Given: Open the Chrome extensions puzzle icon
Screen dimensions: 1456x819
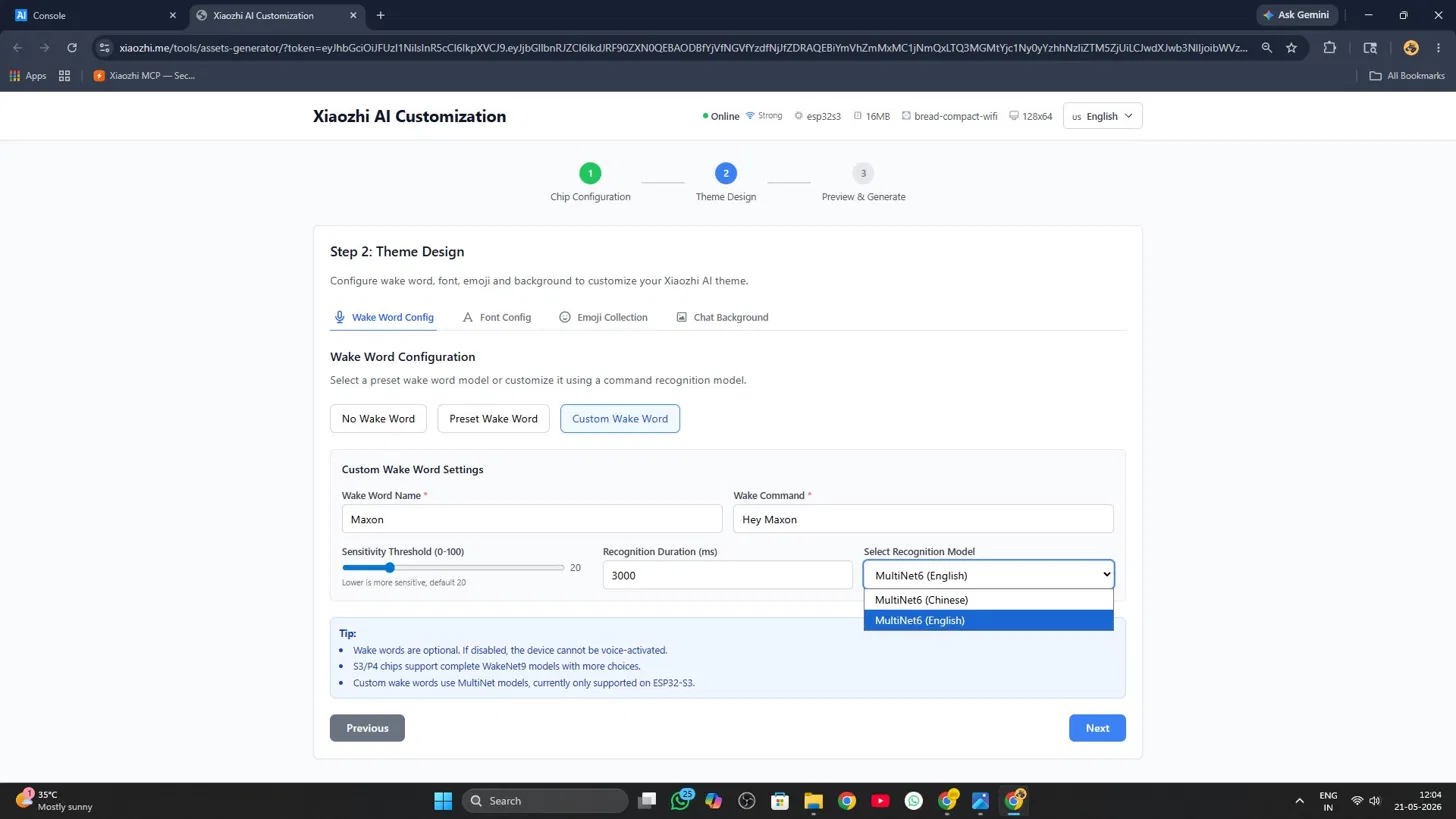Looking at the screenshot, I should click(1330, 47).
